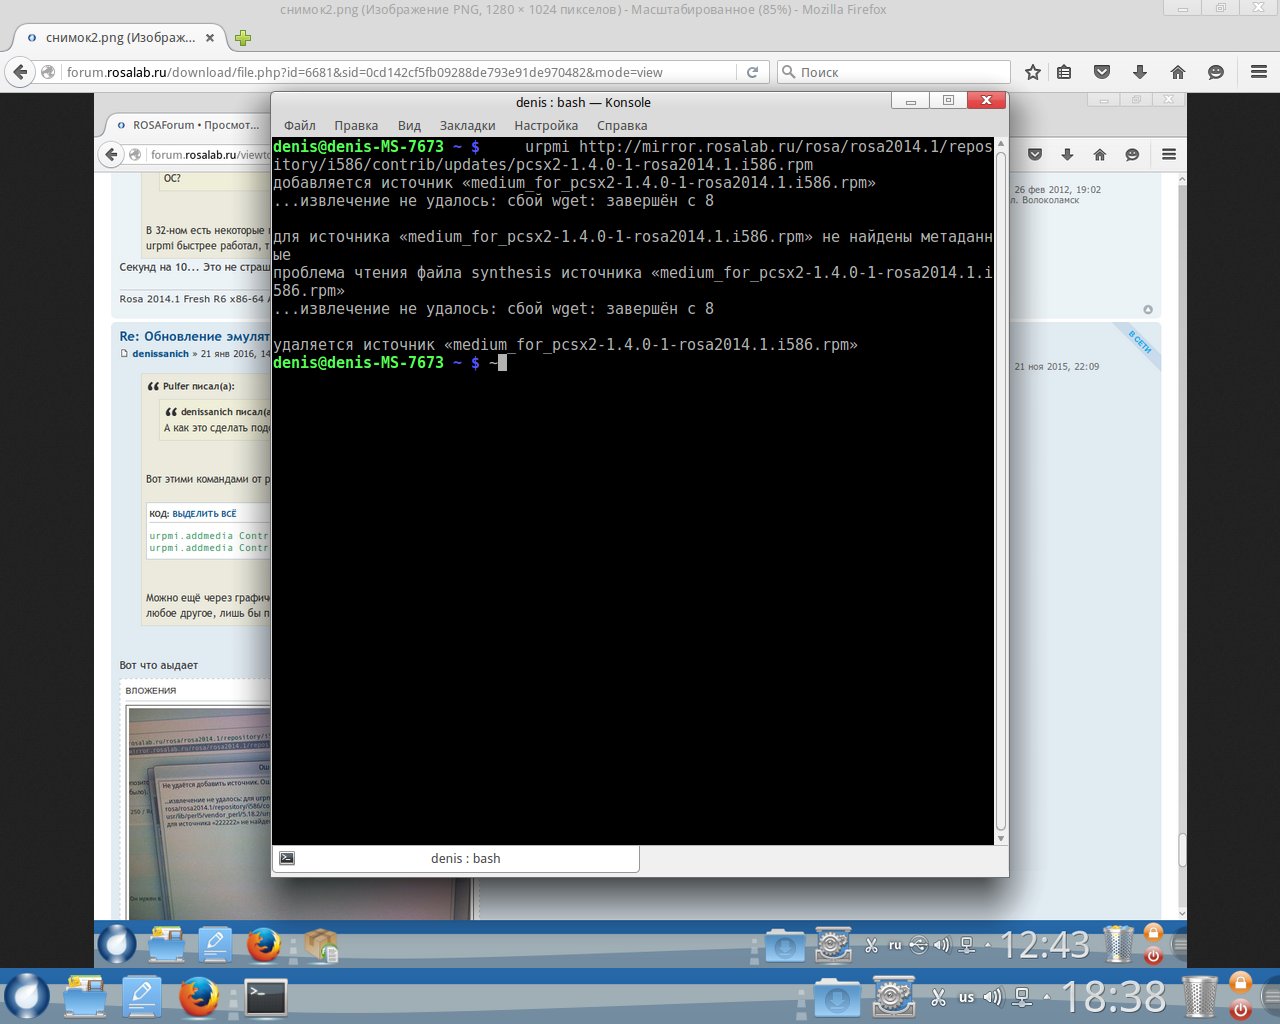Open the Downloads panel in Firefox's top toolbar
Viewport: 1280px width, 1024px height.
click(1140, 72)
